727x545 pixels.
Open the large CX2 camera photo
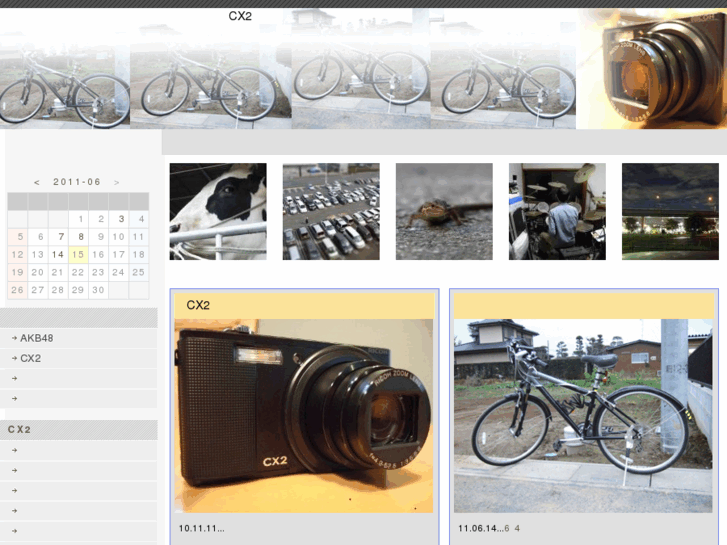[304, 416]
